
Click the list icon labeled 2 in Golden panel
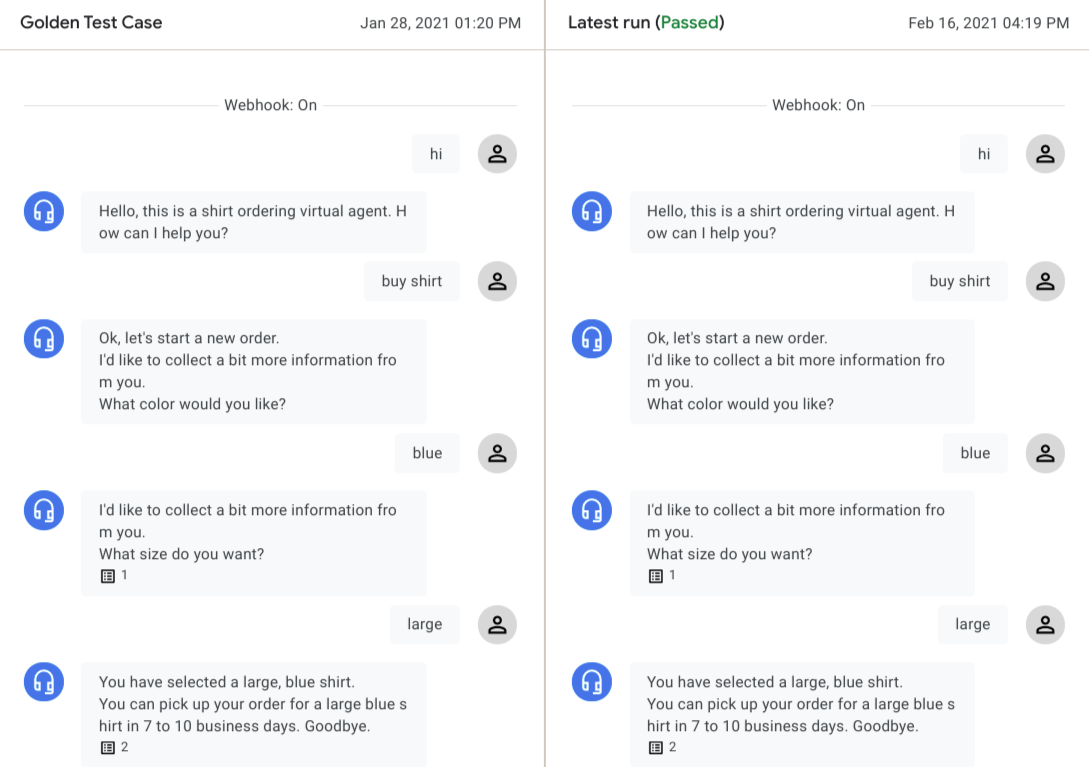click(x=108, y=747)
